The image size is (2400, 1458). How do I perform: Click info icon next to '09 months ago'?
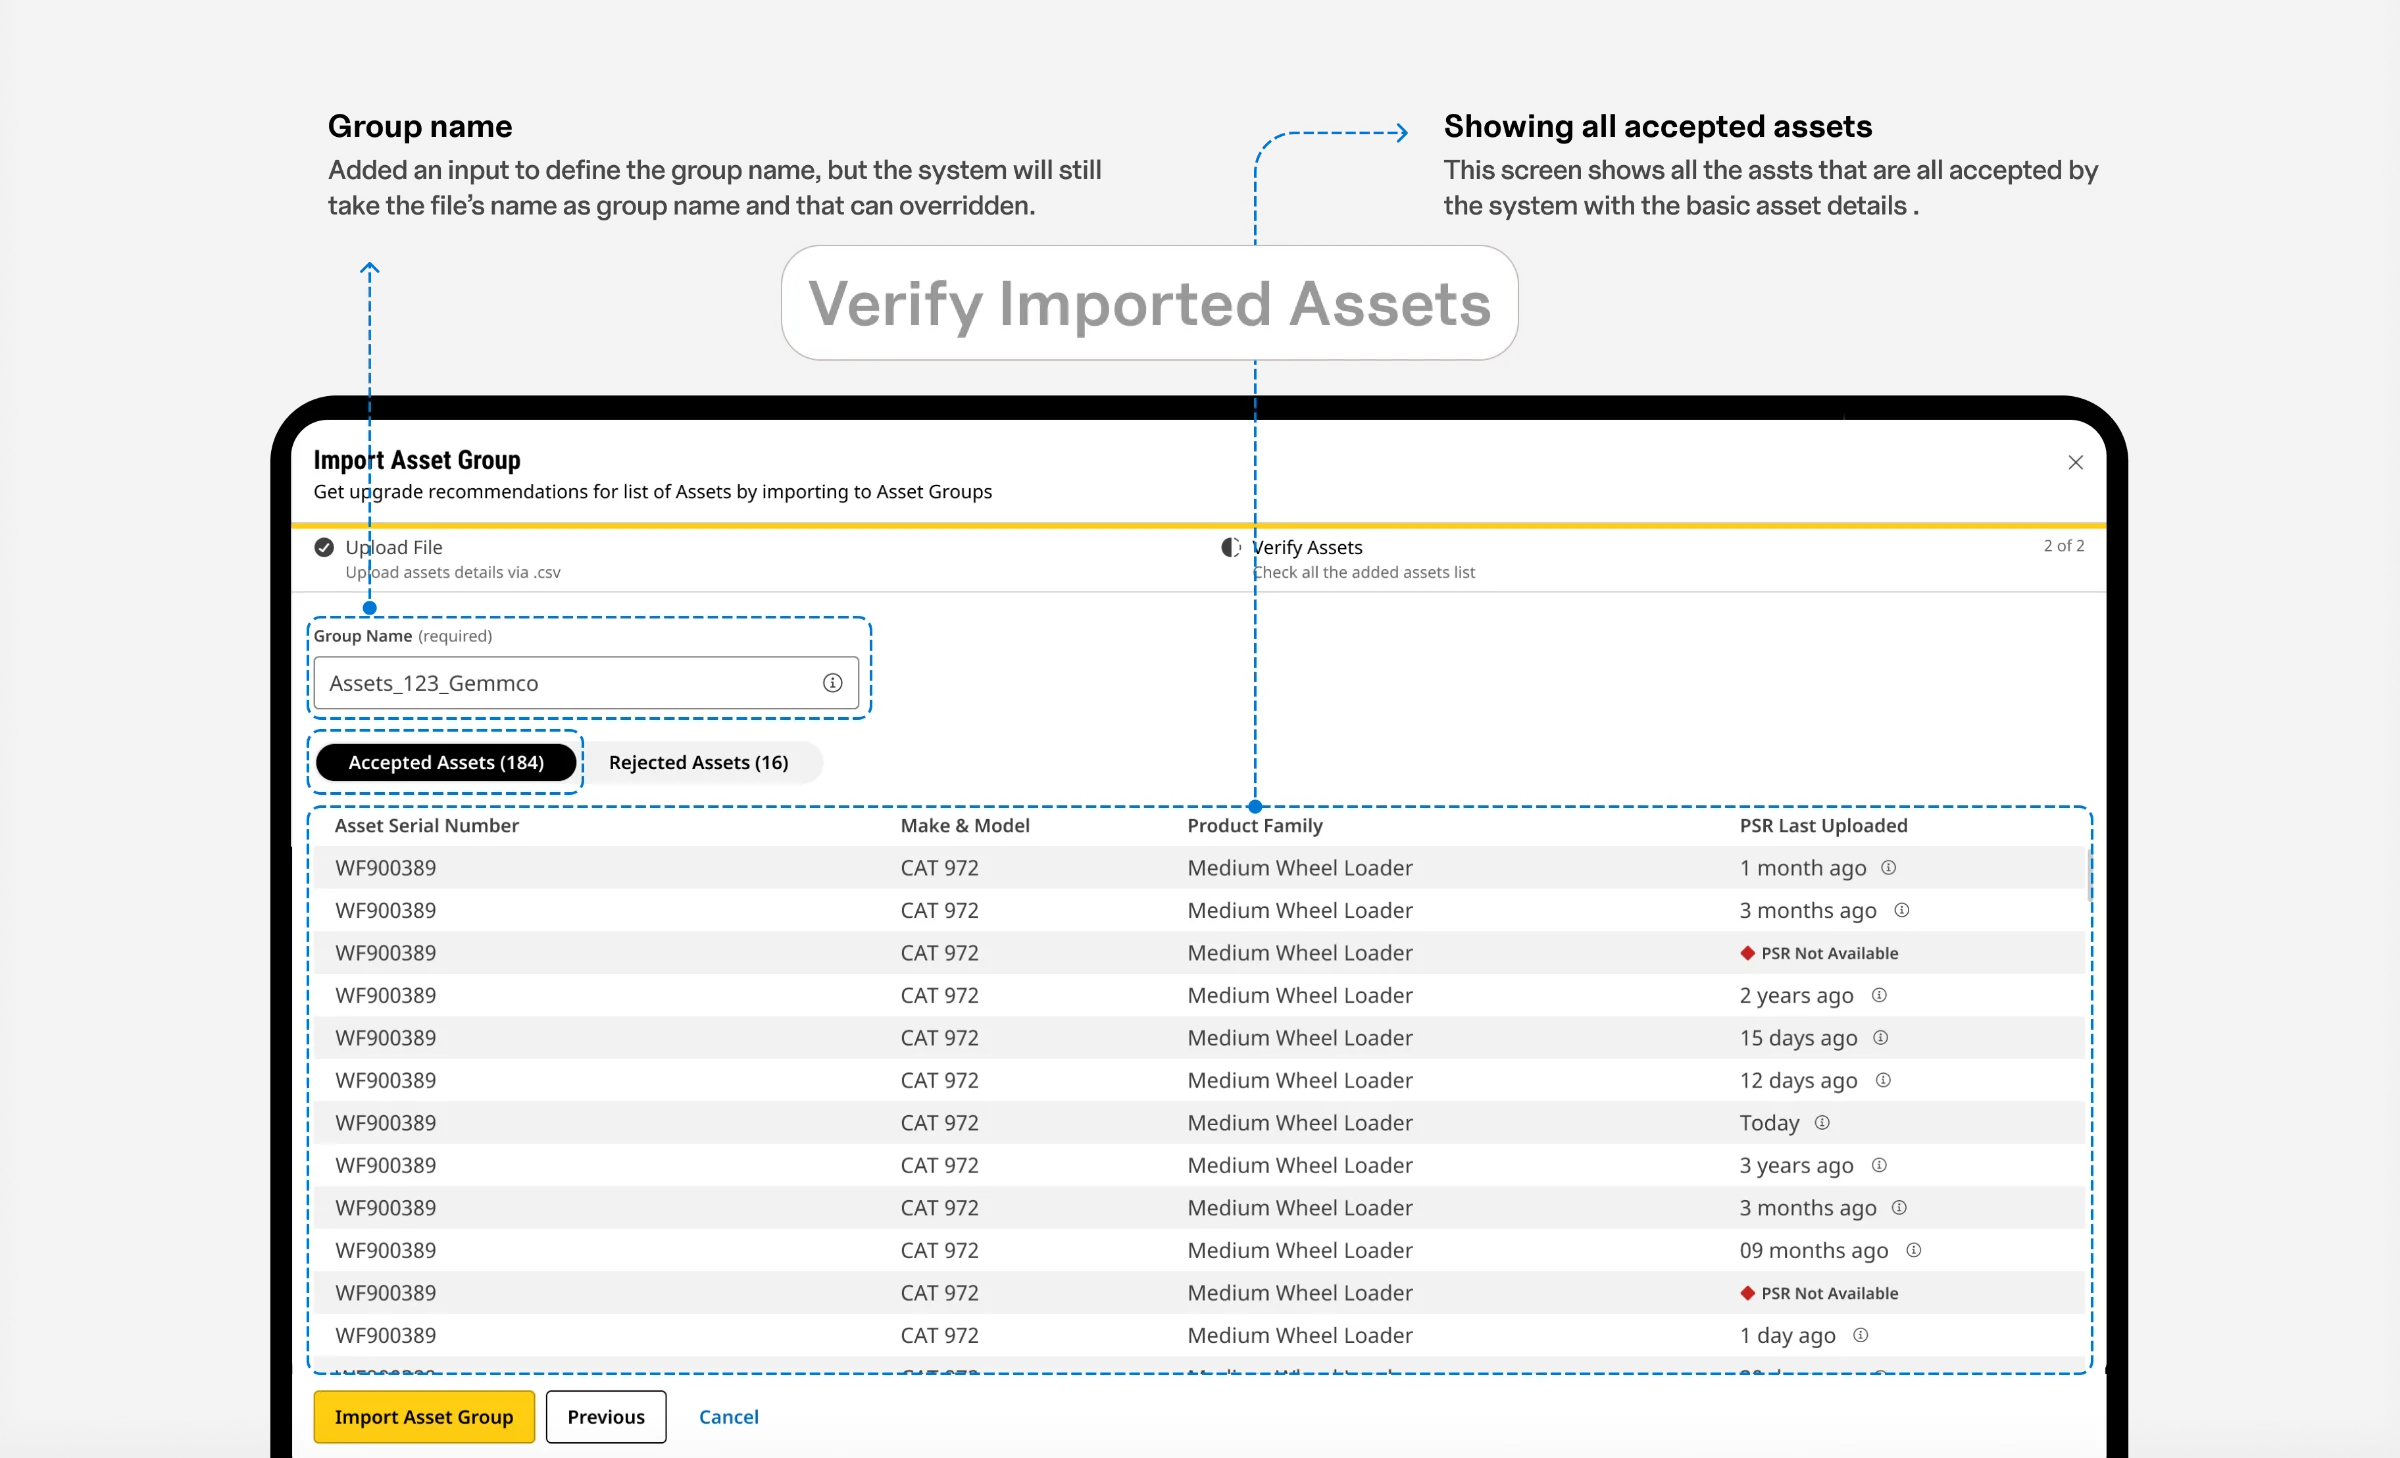point(1913,1250)
